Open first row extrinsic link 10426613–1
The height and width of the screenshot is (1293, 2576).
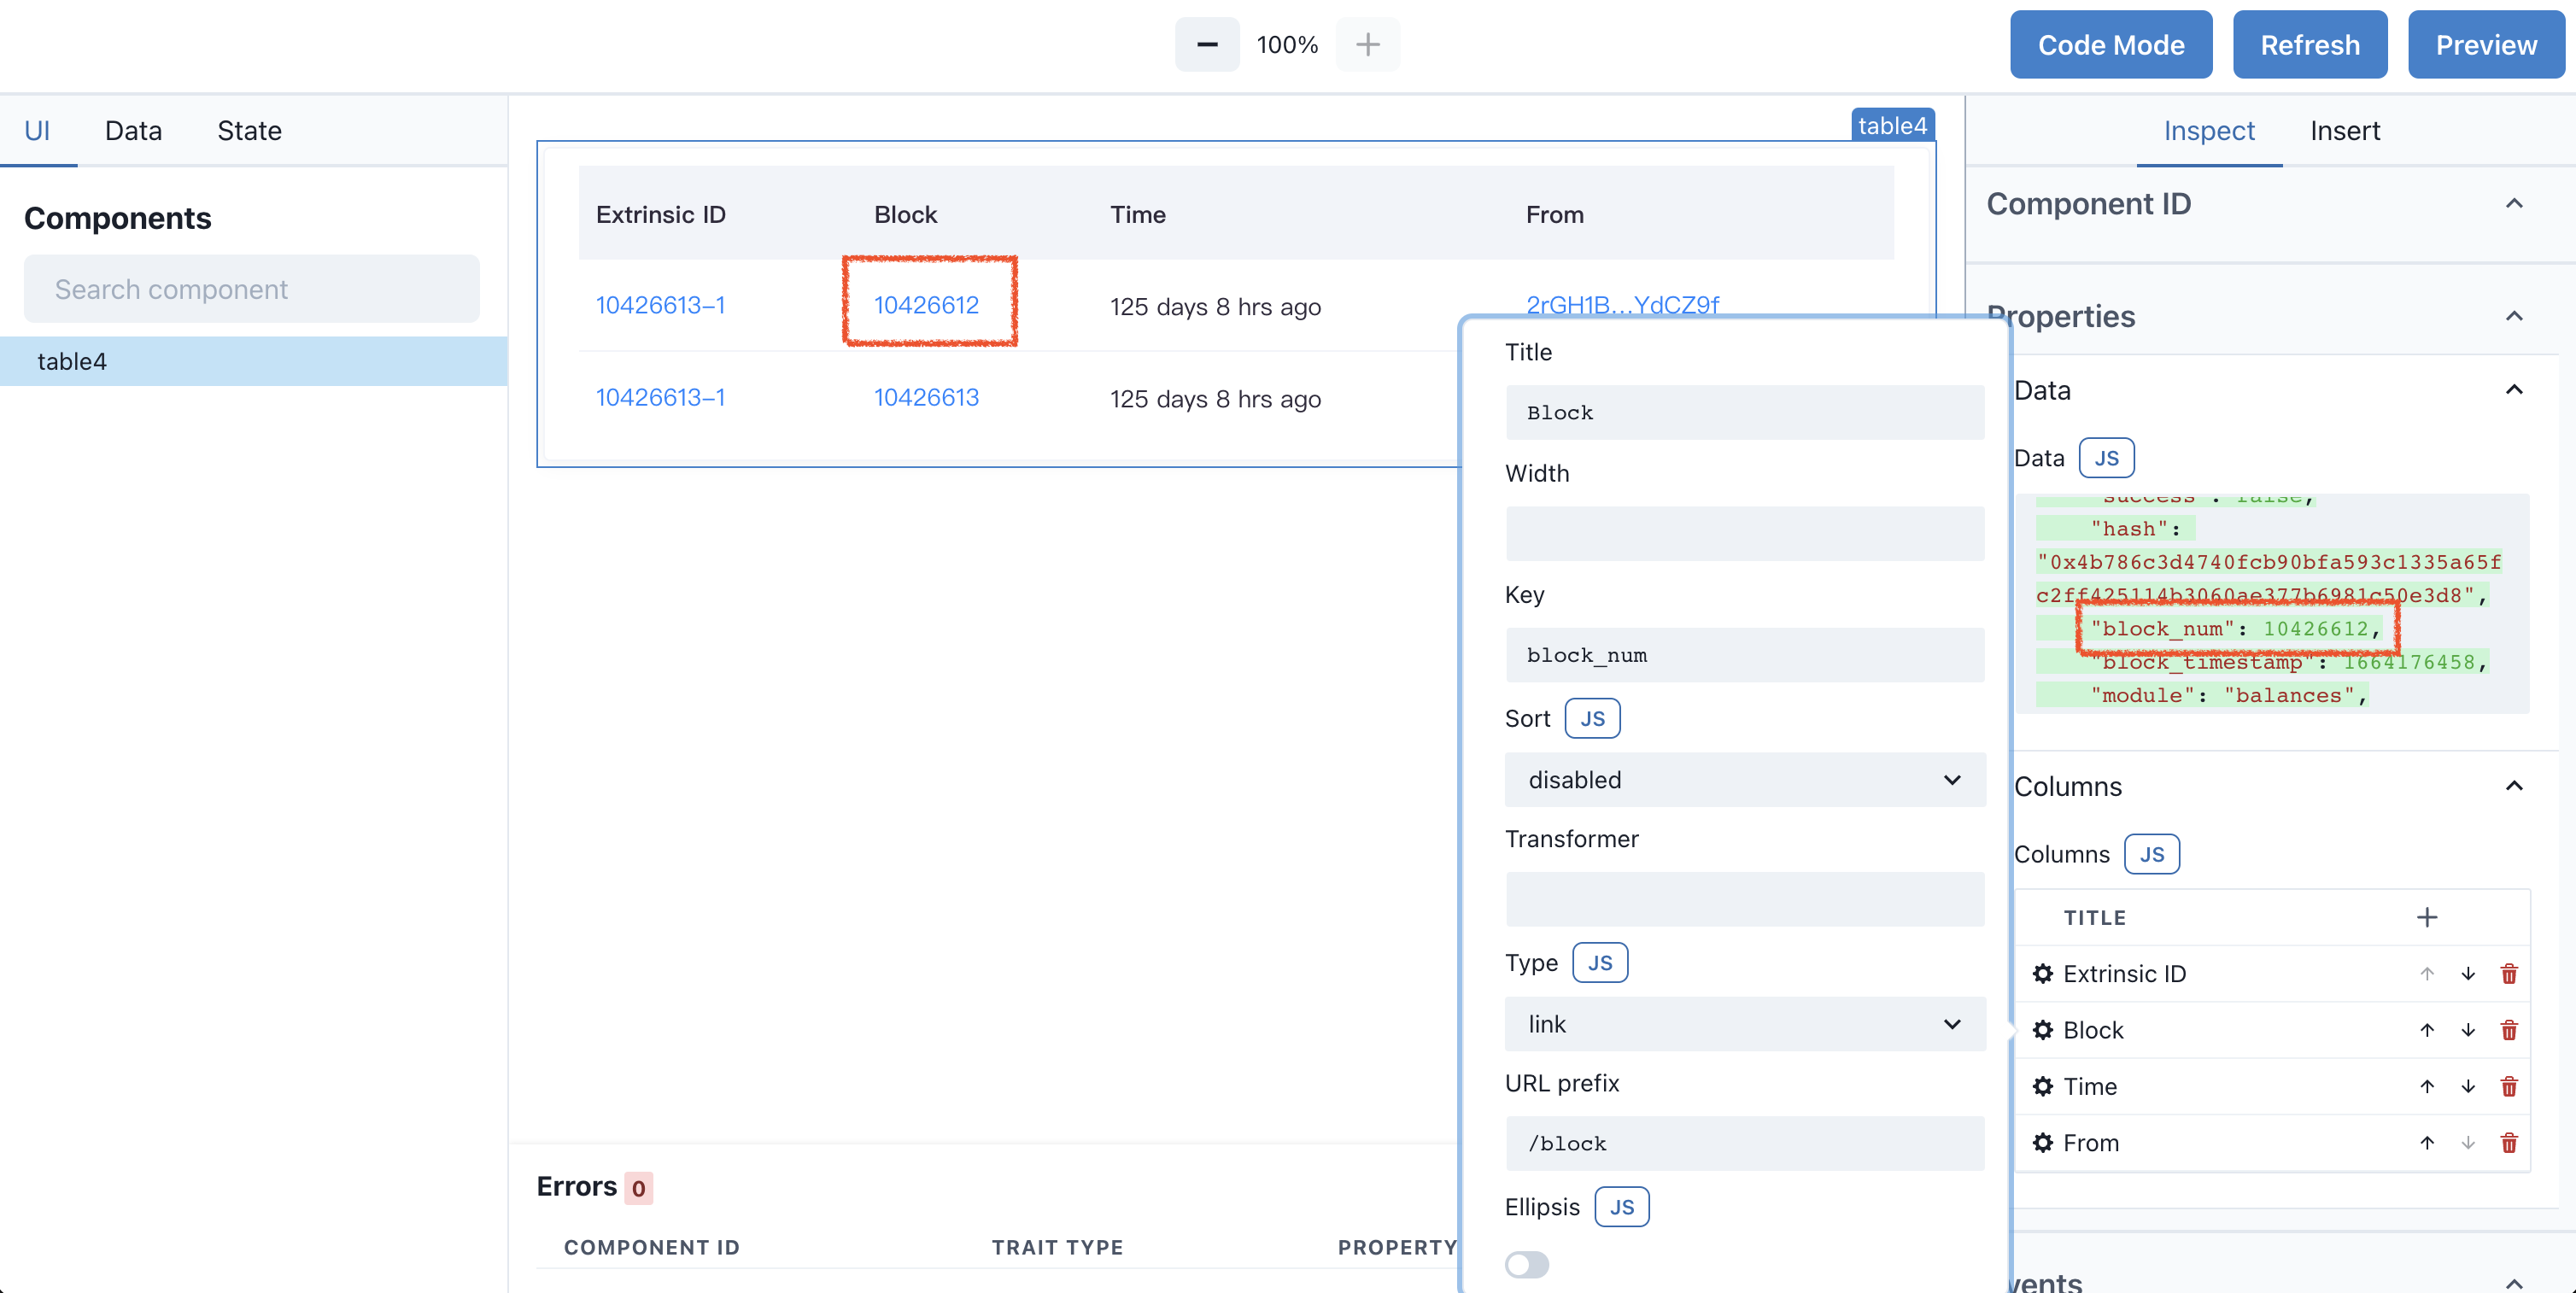point(660,305)
